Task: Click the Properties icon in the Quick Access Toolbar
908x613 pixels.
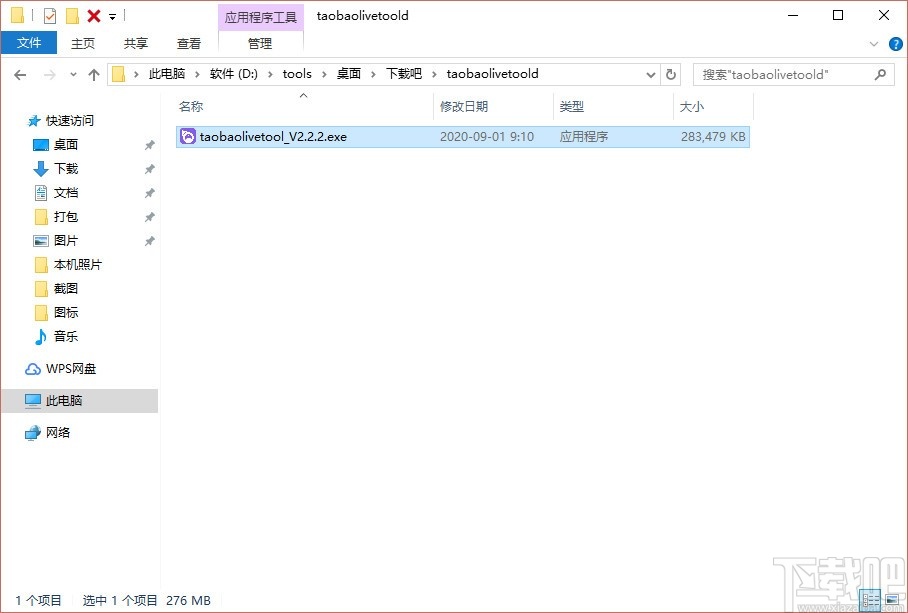Action: pyautogui.click(x=48, y=15)
